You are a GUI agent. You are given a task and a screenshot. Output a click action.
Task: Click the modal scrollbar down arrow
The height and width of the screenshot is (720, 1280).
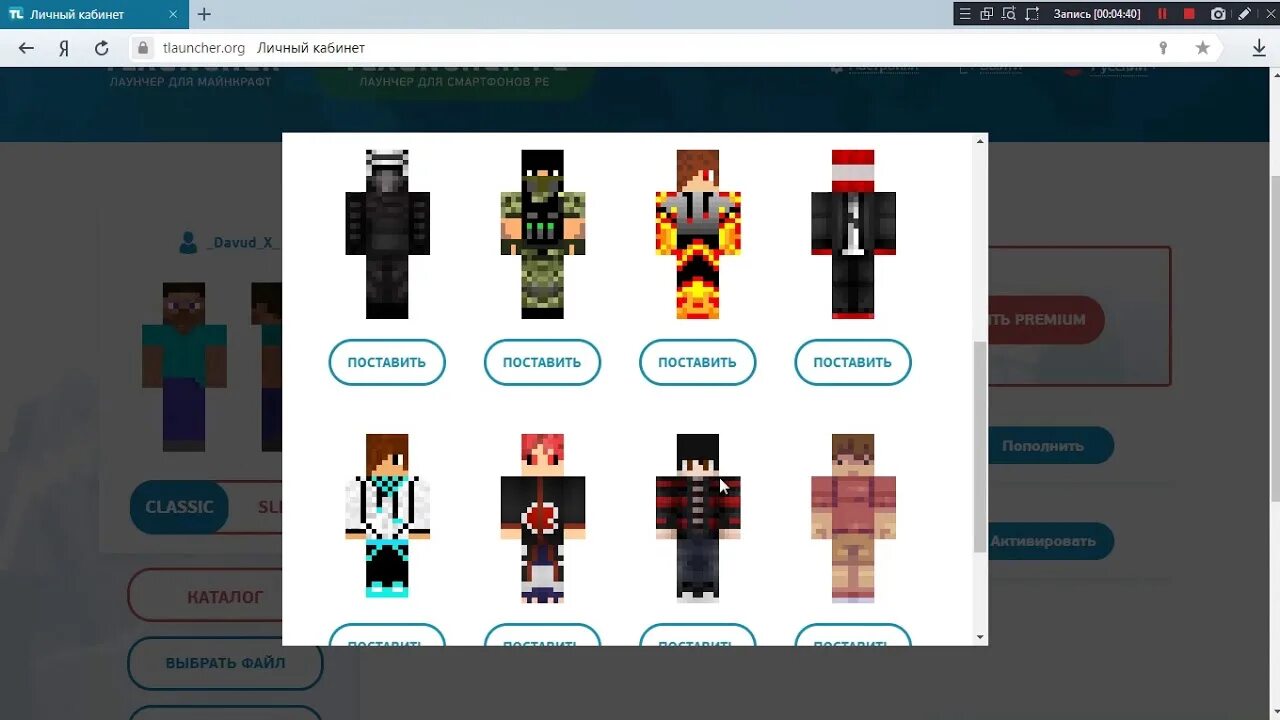980,637
